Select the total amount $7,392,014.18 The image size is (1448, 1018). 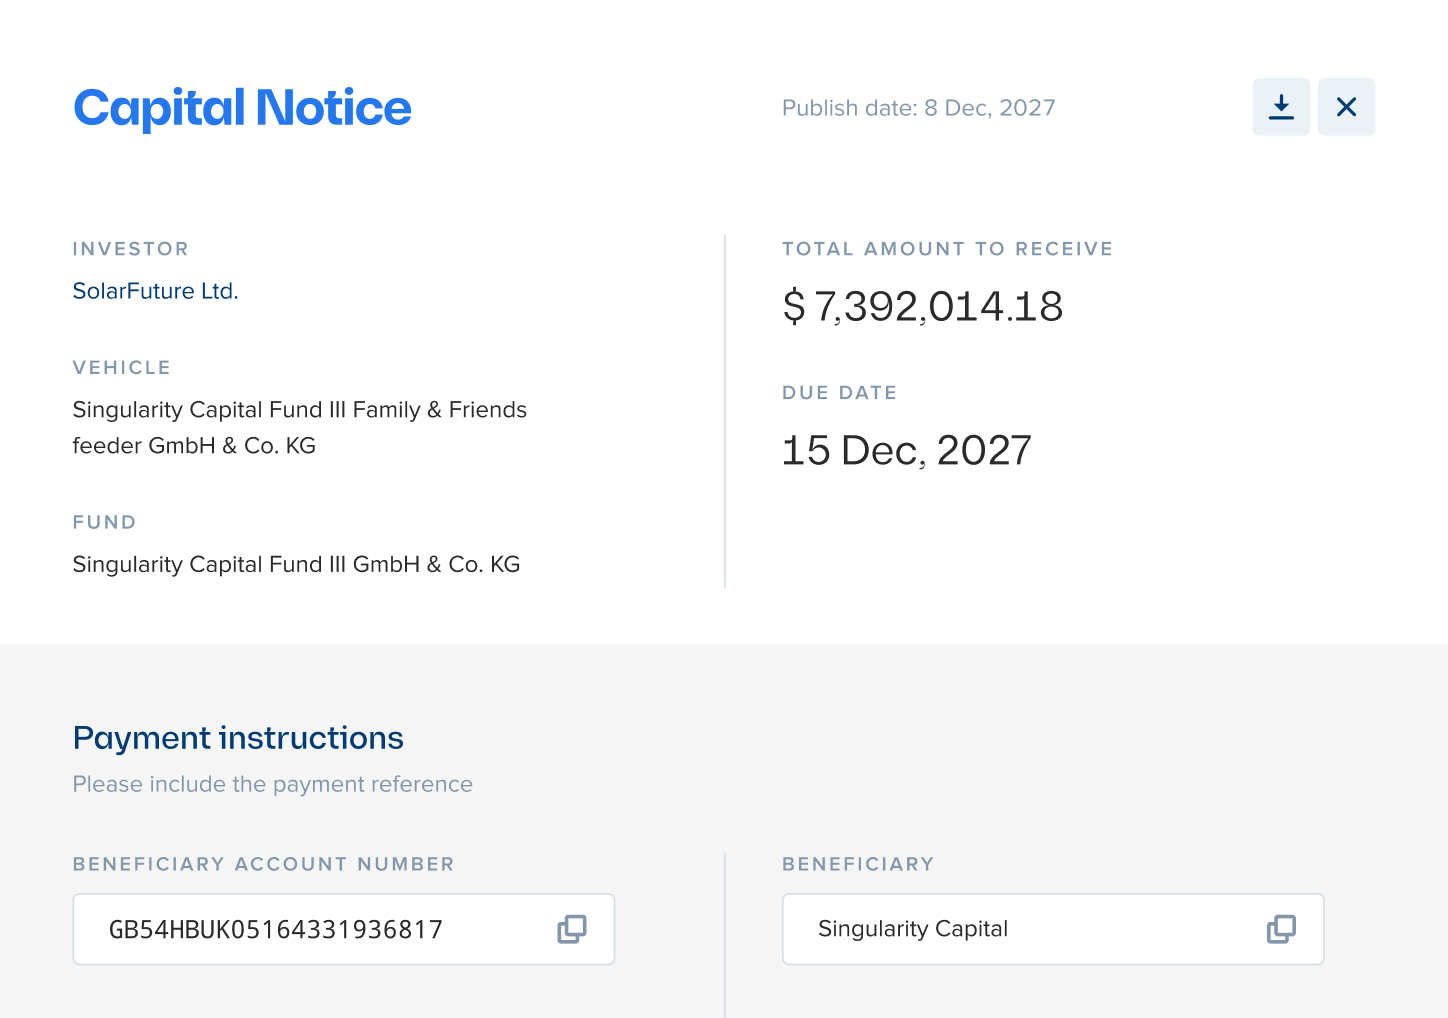coord(922,307)
